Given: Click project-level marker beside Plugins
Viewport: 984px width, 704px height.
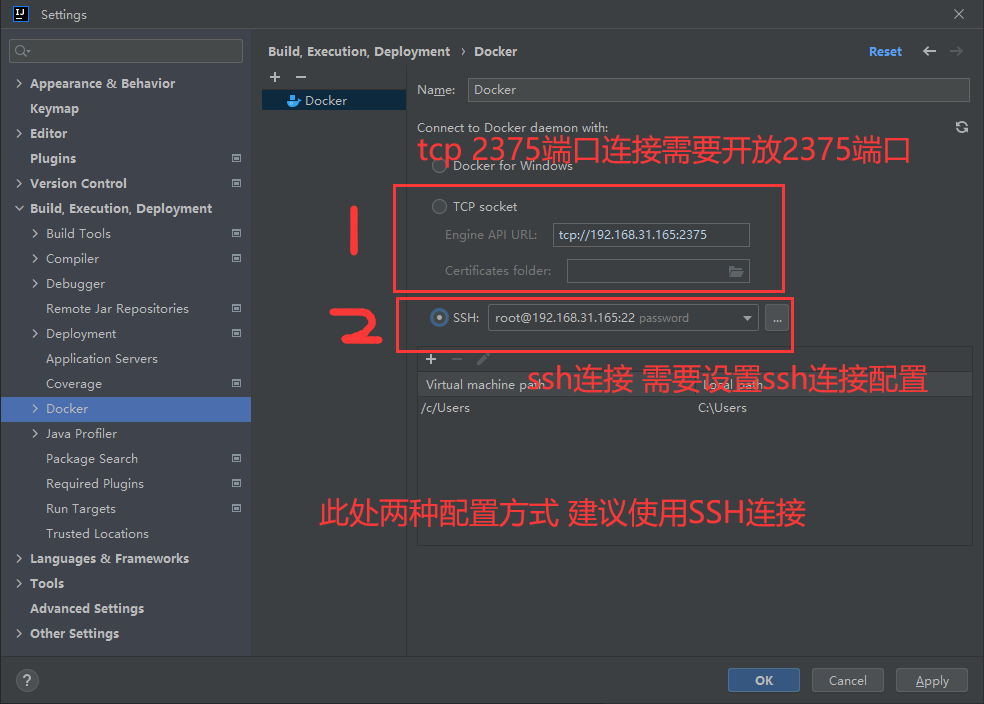Looking at the screenshot, I should click(x=237, y=158).
